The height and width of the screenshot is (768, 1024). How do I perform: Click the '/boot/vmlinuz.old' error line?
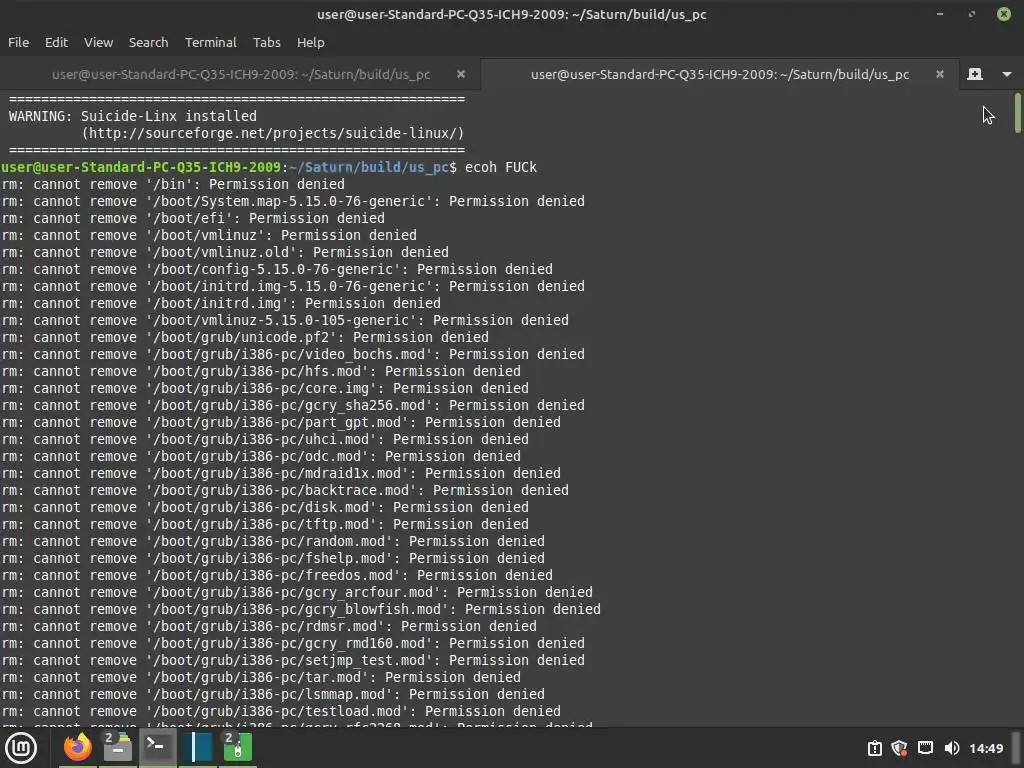[x=225, y=252]
